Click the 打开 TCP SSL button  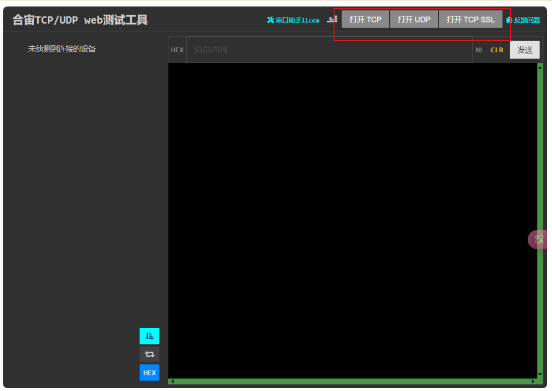tap(470, 20)
